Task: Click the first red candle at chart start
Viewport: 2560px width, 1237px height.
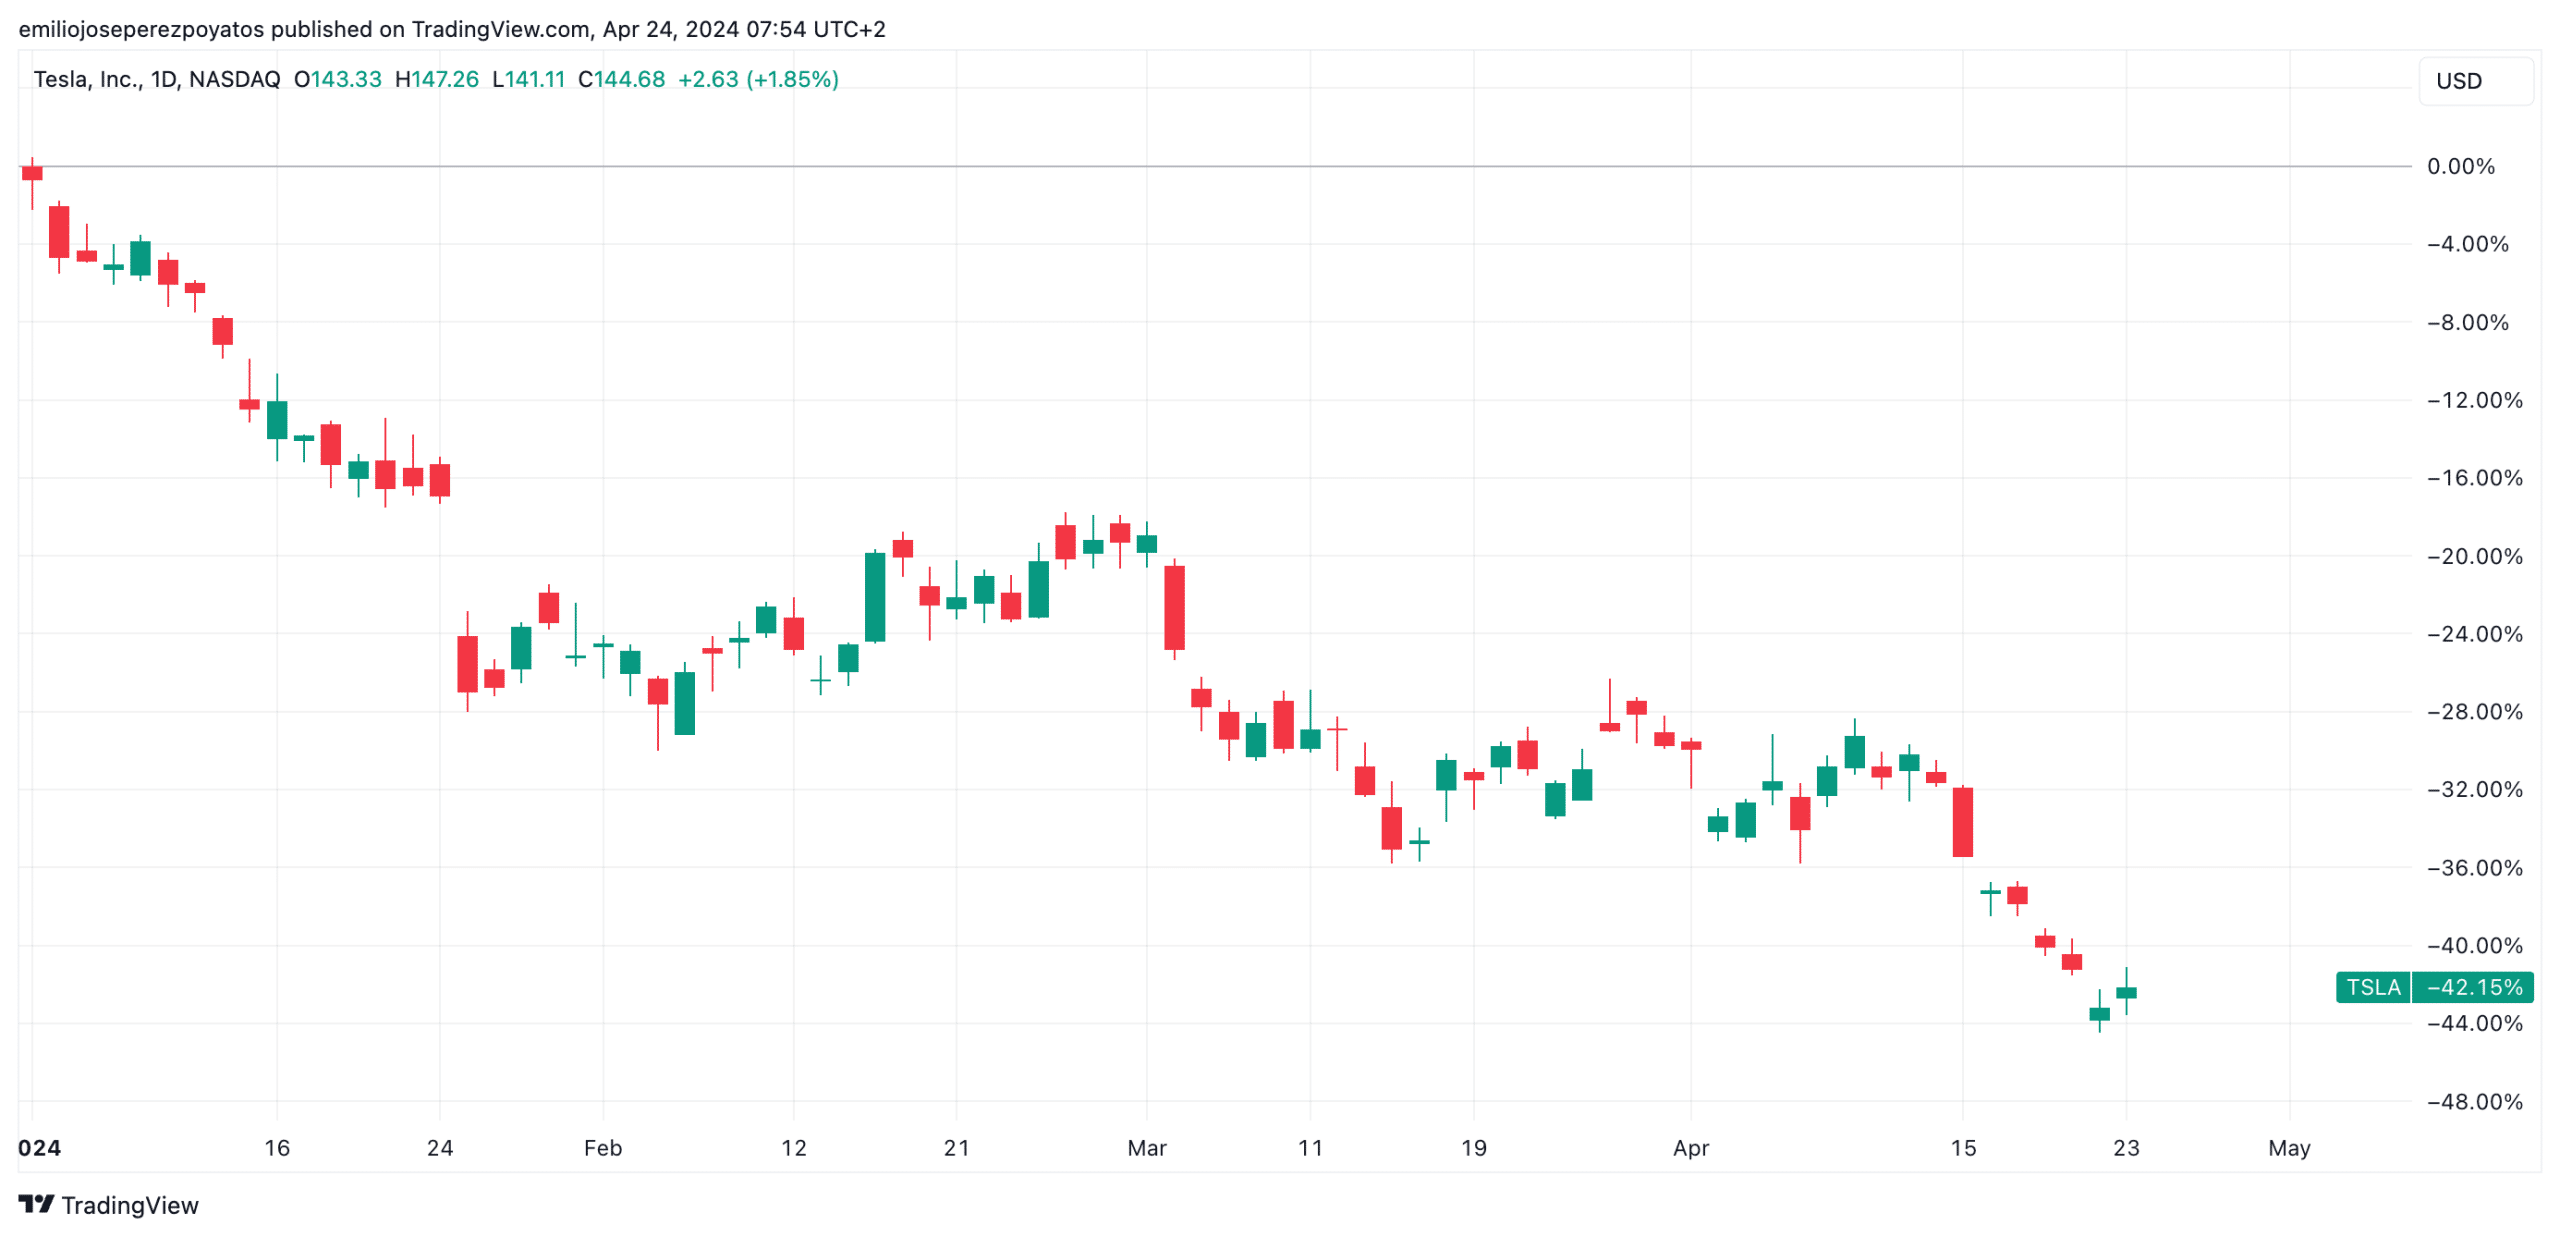Action: 32,173
